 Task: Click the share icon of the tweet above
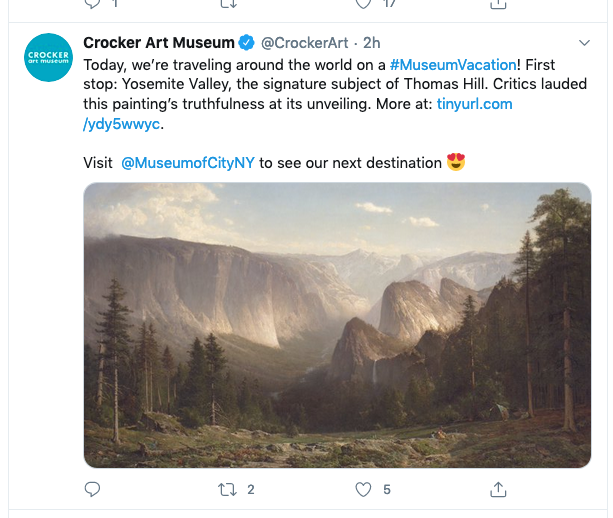click(497, 4)
